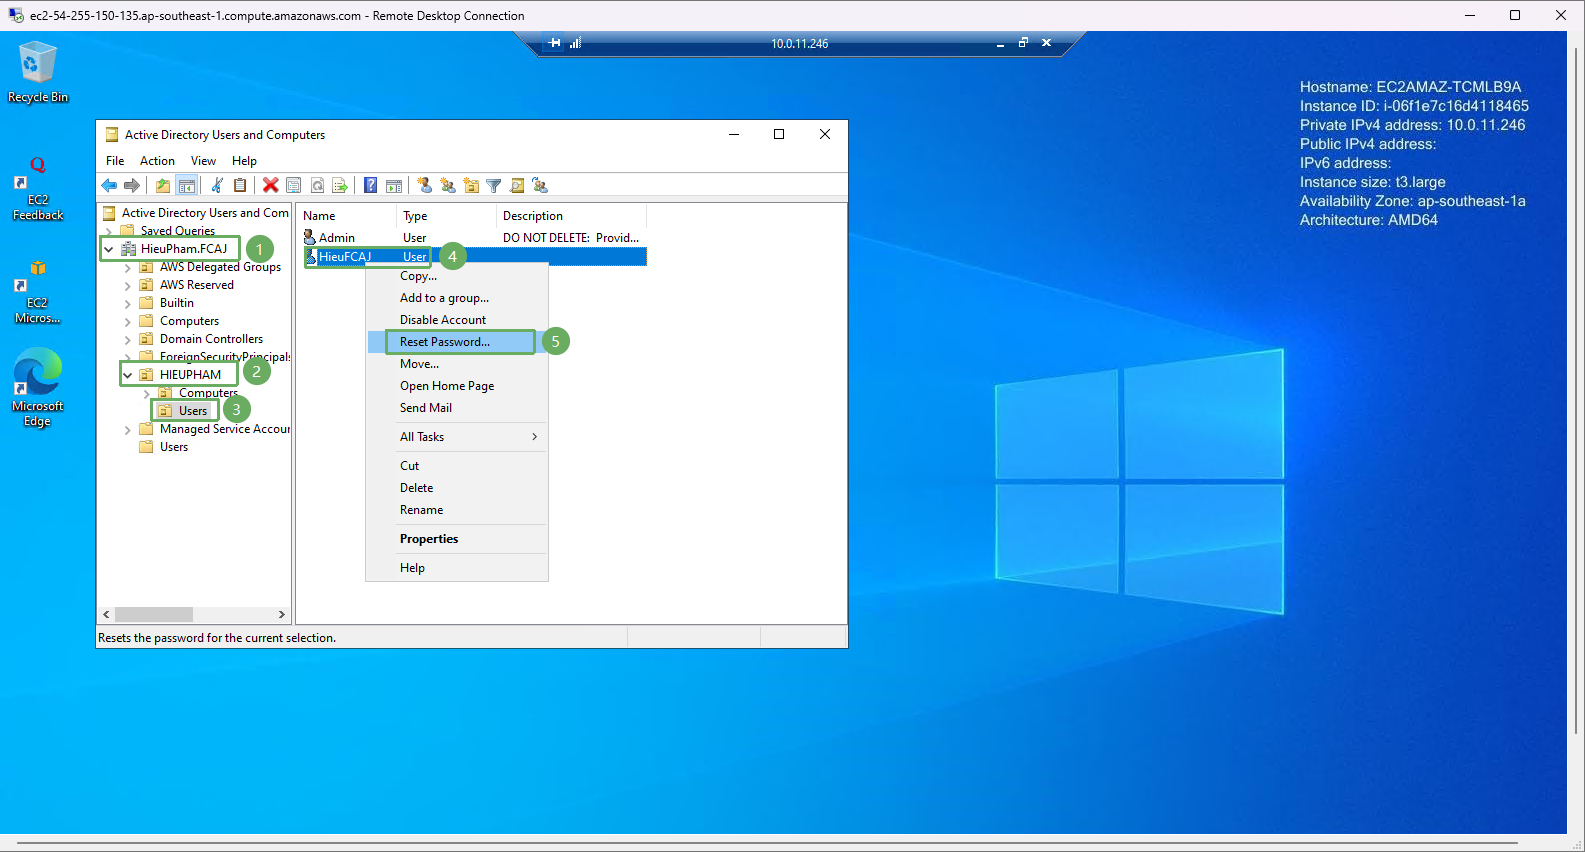Select Open Home Page menu entry
The width and height of the screenshot is (1585, 852).
point(457,386)
